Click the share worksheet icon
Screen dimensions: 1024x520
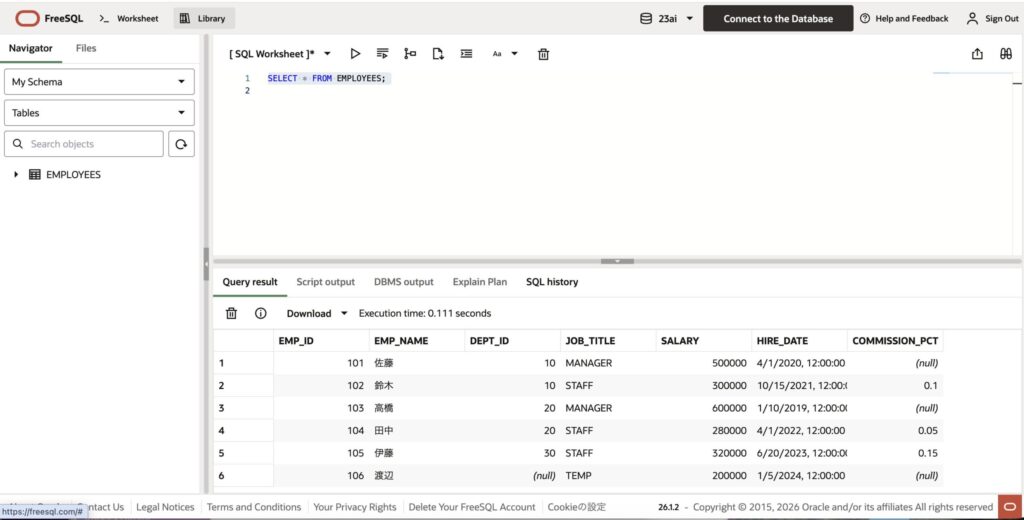click(977, 54)
